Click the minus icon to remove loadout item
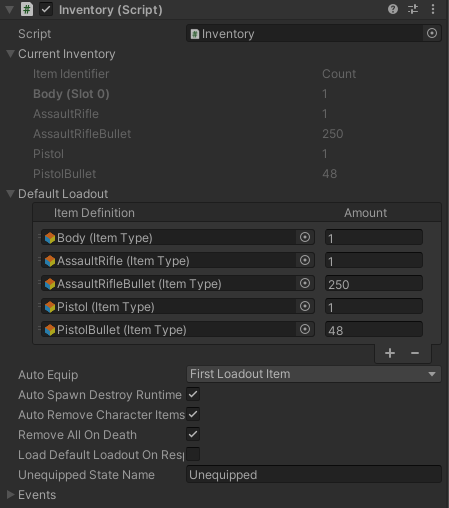The height and width of the screenshot is (508, 449). pos(415,353)
